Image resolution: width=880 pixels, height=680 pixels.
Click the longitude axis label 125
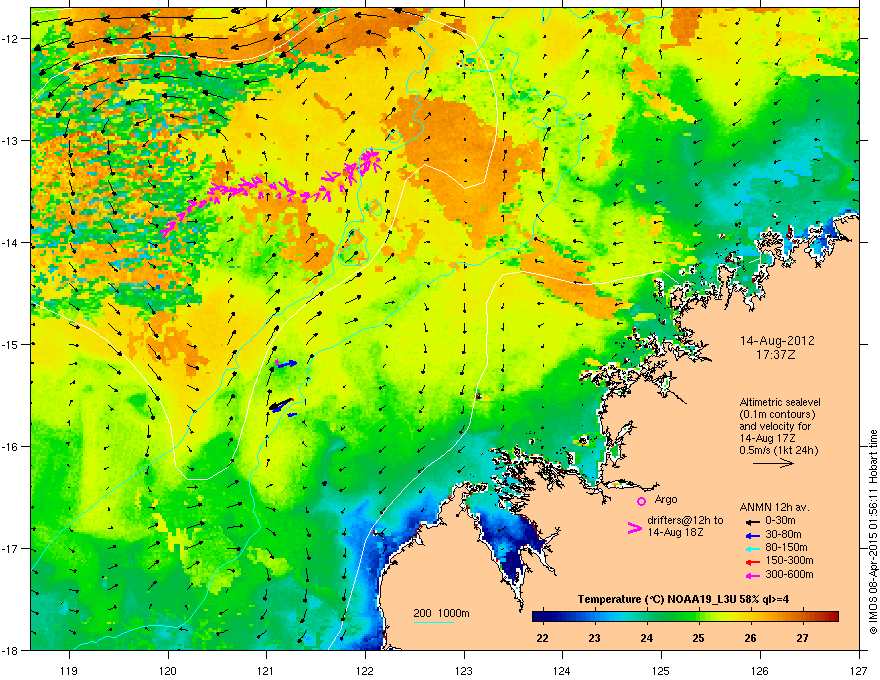[x=661, y=670]
